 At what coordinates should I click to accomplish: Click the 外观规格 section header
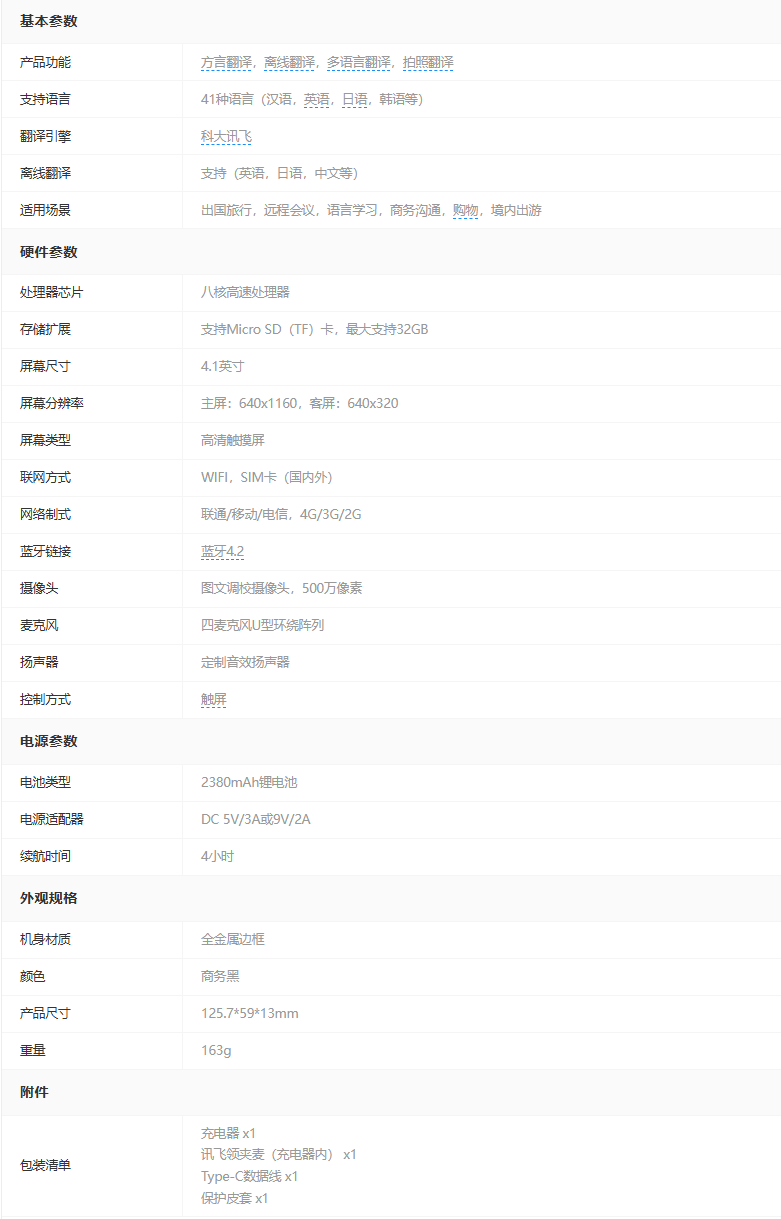pos(49,898)
